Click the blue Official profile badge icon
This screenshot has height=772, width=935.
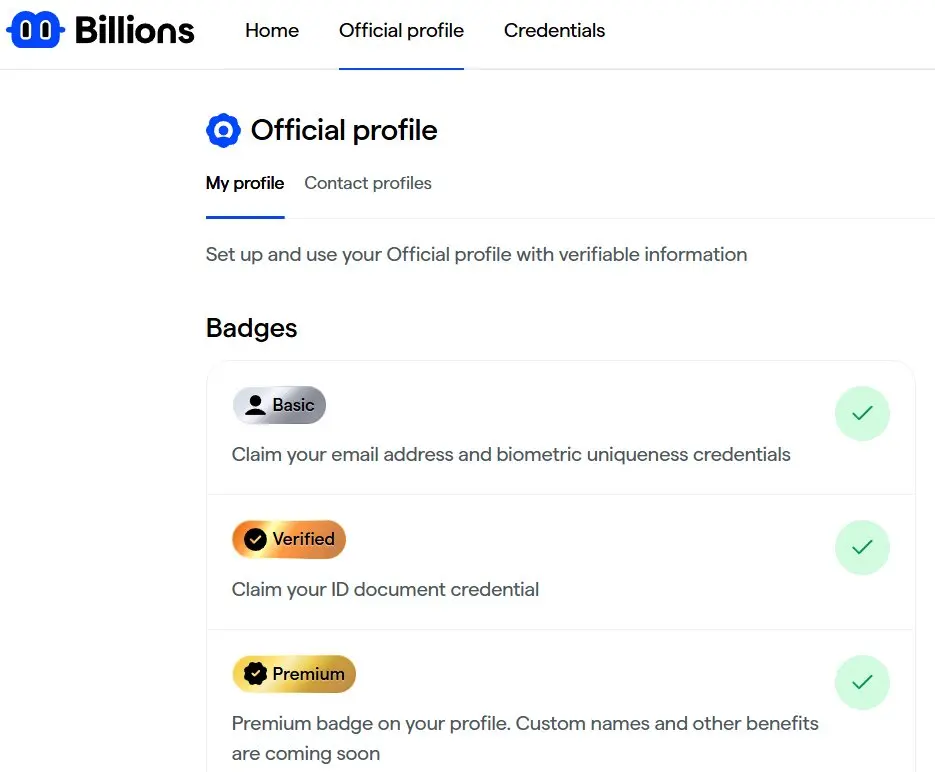(223, 130)
